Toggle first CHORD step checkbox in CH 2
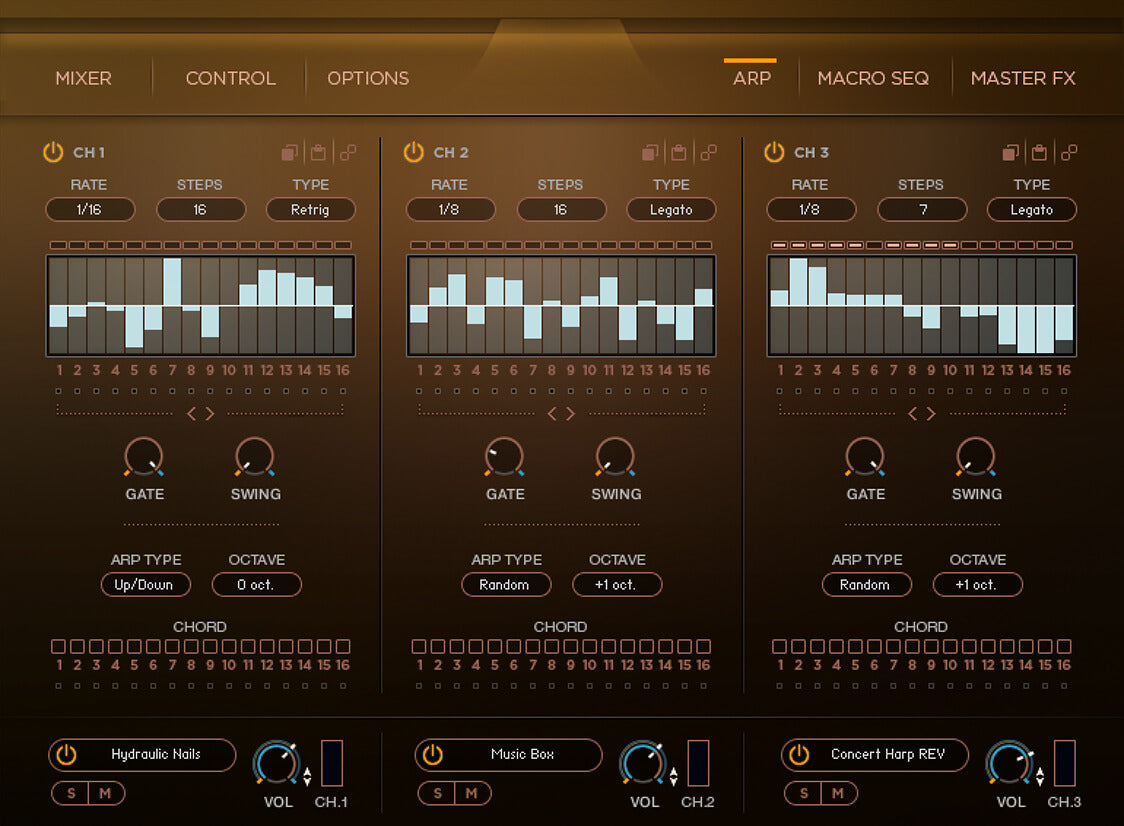This screenshot has width=1124, height=826. click(x=419, y=647)
